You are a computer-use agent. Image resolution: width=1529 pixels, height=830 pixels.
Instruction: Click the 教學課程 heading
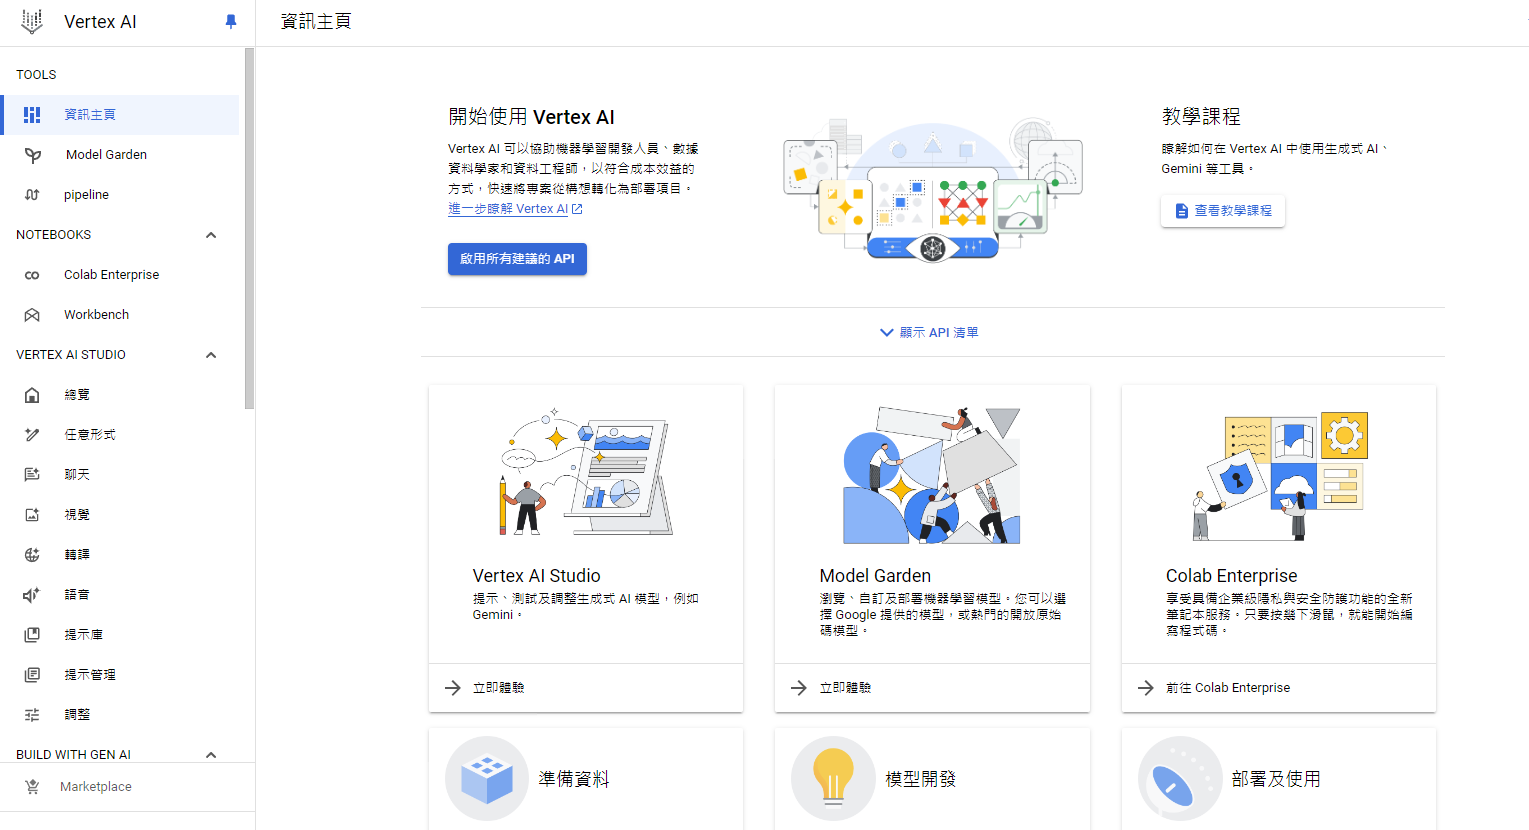tap(1201, 117)
